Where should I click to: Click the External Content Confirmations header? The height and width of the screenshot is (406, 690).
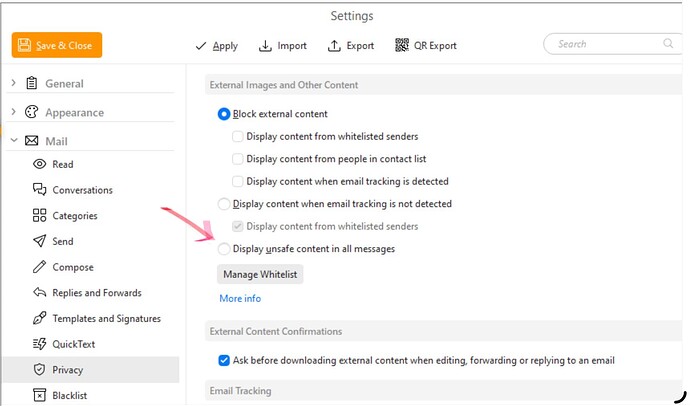pyautogui.click(x=275, y=331)
